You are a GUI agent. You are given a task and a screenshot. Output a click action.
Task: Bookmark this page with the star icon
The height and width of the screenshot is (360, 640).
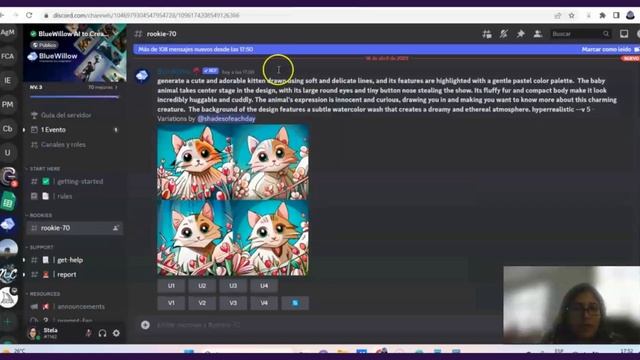pos(571,16)
